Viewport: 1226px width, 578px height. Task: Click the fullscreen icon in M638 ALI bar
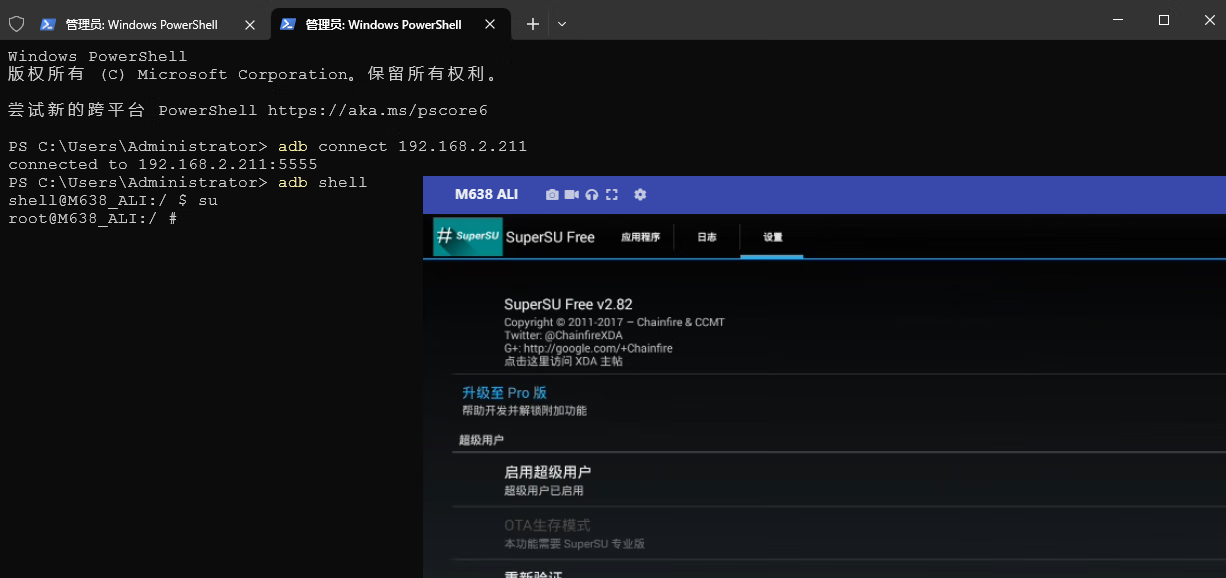[612, 195]
